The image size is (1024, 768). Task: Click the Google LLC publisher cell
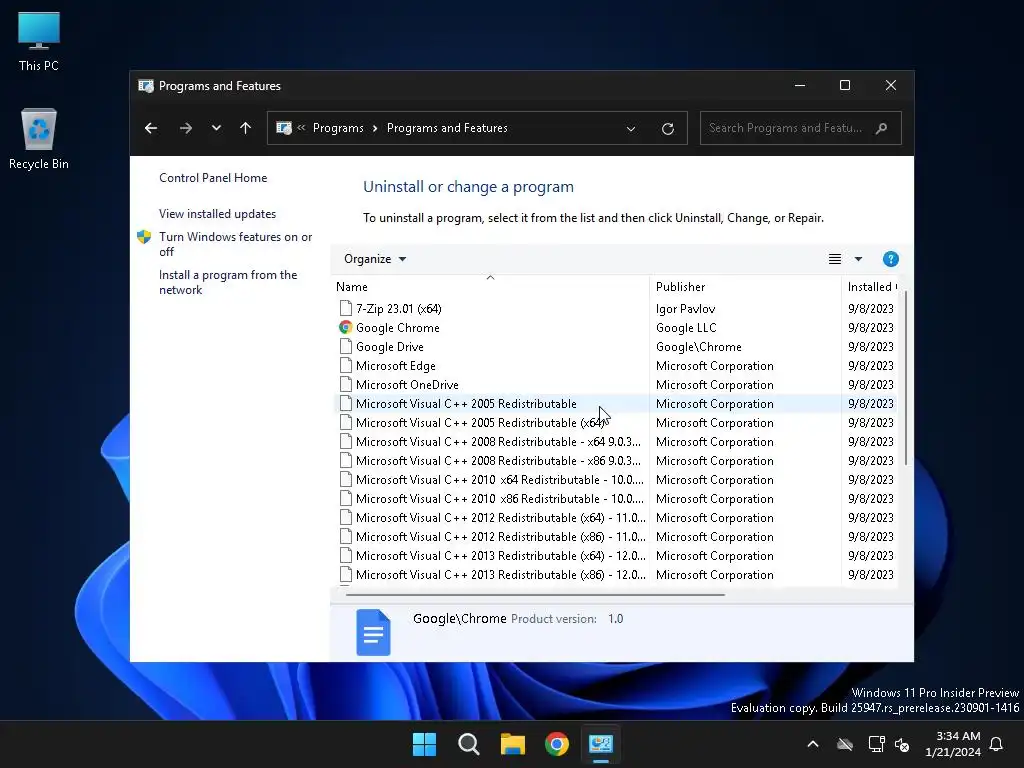click(686, 328)
